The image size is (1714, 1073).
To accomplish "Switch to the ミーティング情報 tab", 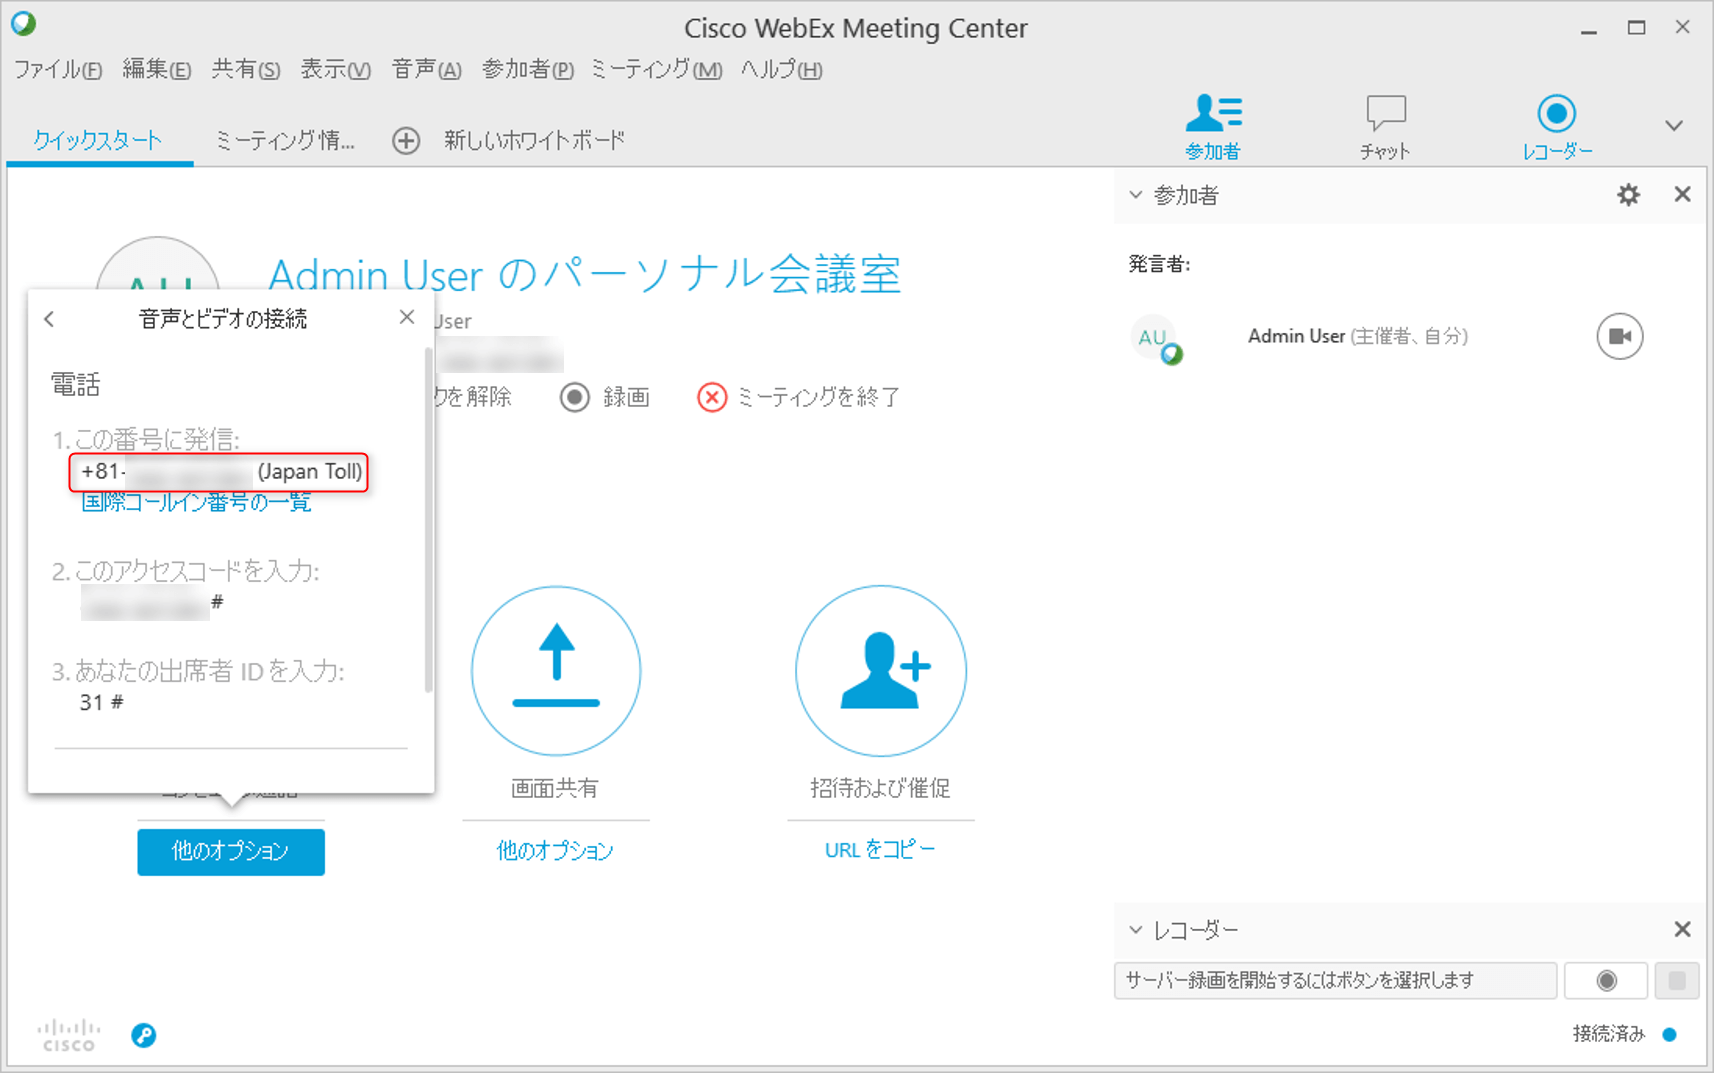I will click(285, 141).
